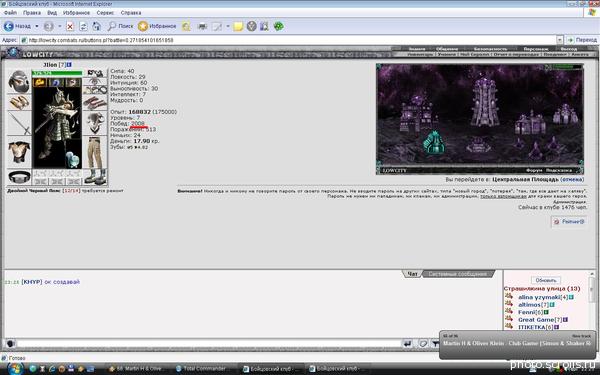
Task: Go to the browser Home page icon
Action: (x=96, y=26)
